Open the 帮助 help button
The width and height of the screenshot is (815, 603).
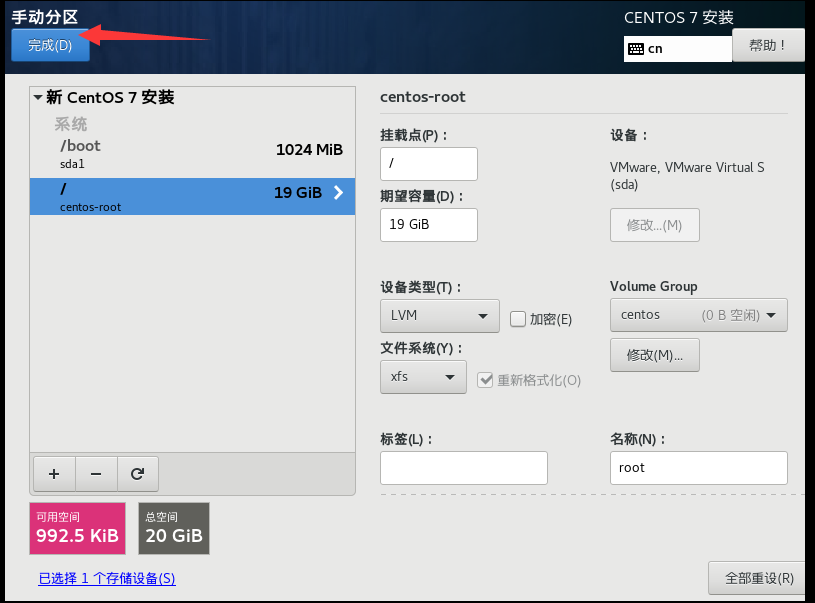click(x=768, y=46)
